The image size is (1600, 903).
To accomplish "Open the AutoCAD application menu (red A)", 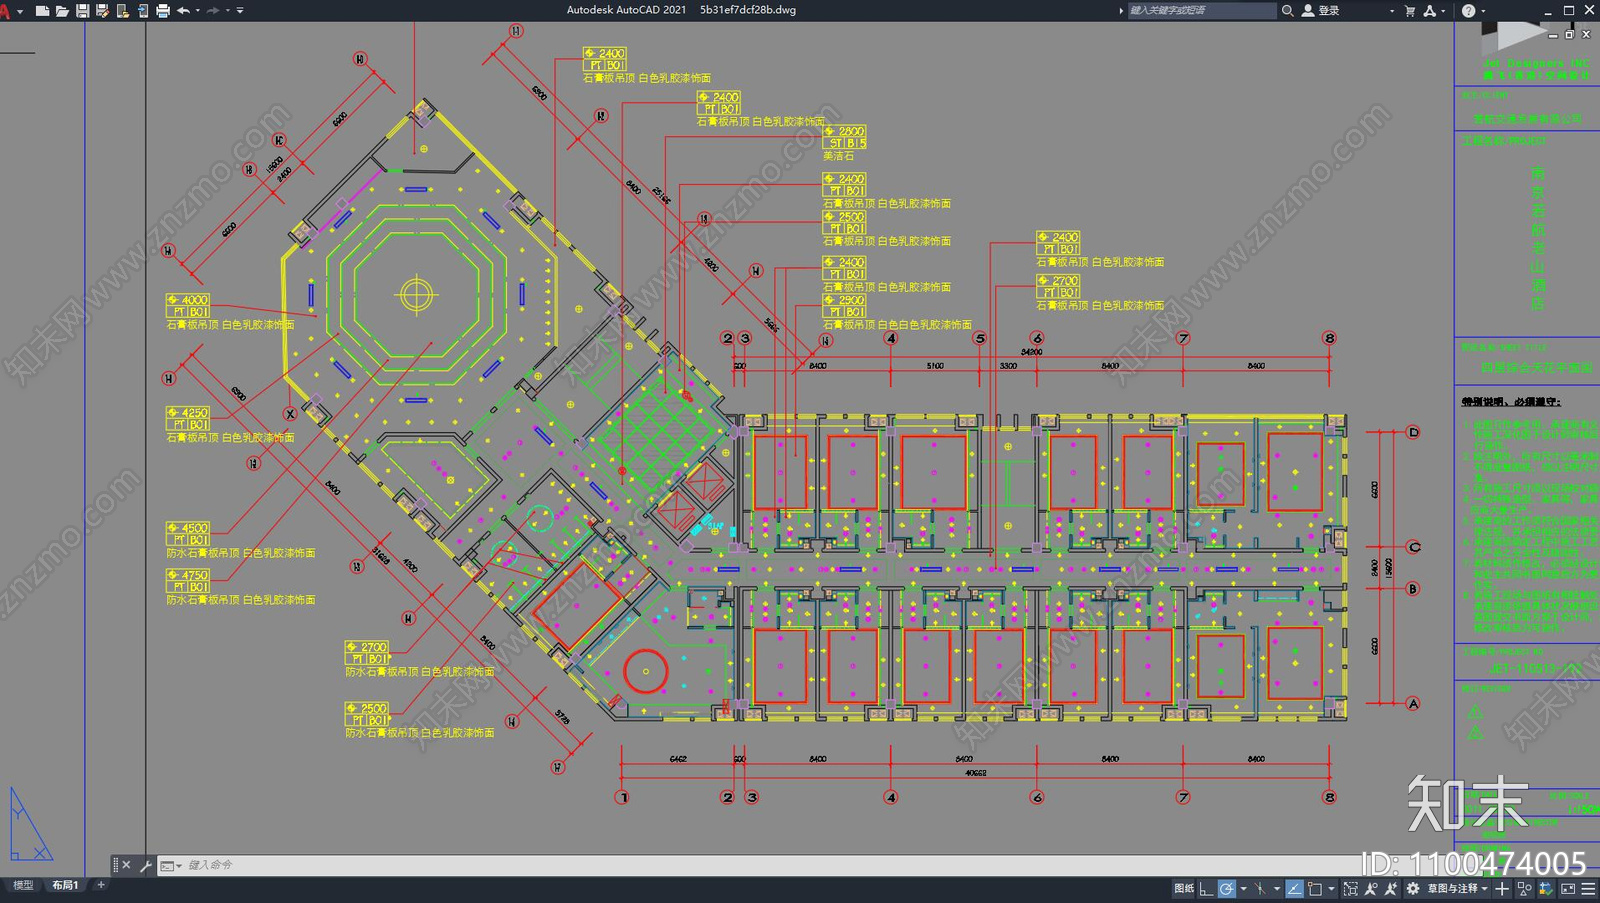I will point(6,11).
